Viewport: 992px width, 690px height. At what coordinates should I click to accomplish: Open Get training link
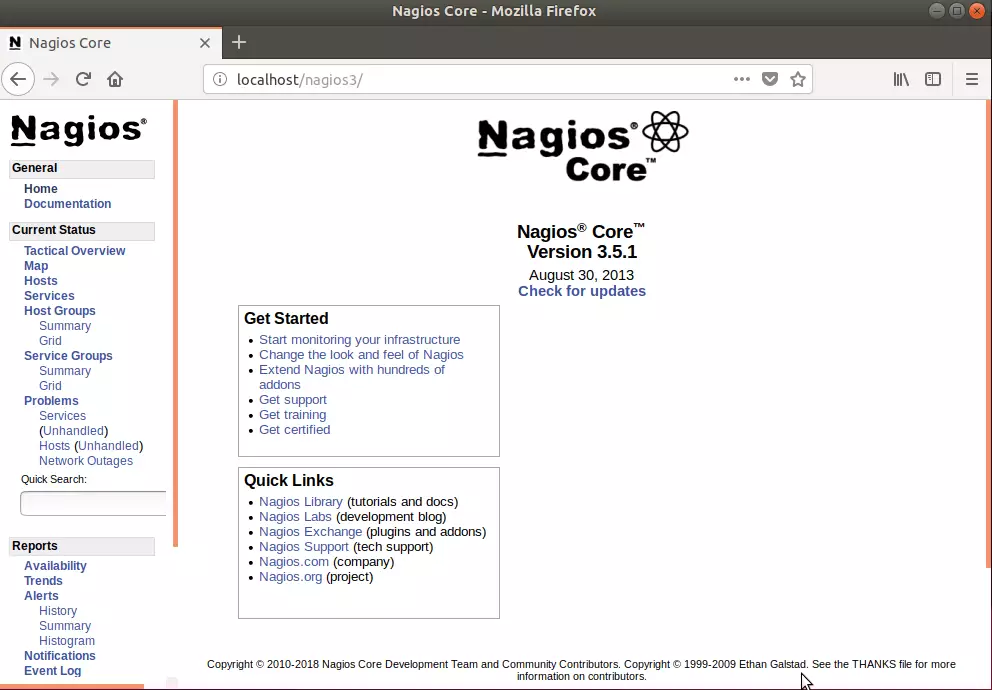(292, 415)
